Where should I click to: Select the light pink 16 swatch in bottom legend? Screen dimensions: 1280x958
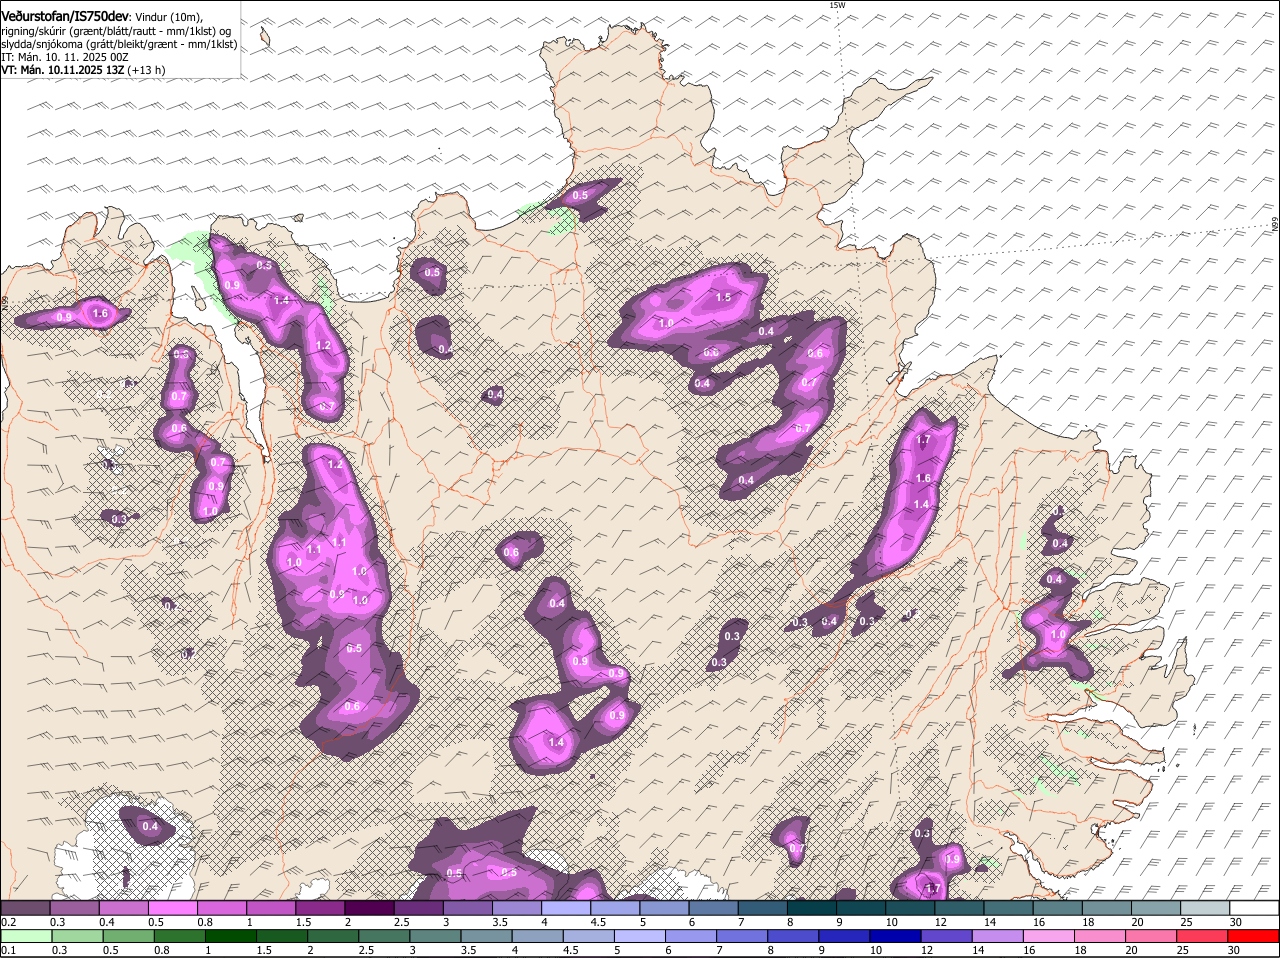(x=1049, y=936)
